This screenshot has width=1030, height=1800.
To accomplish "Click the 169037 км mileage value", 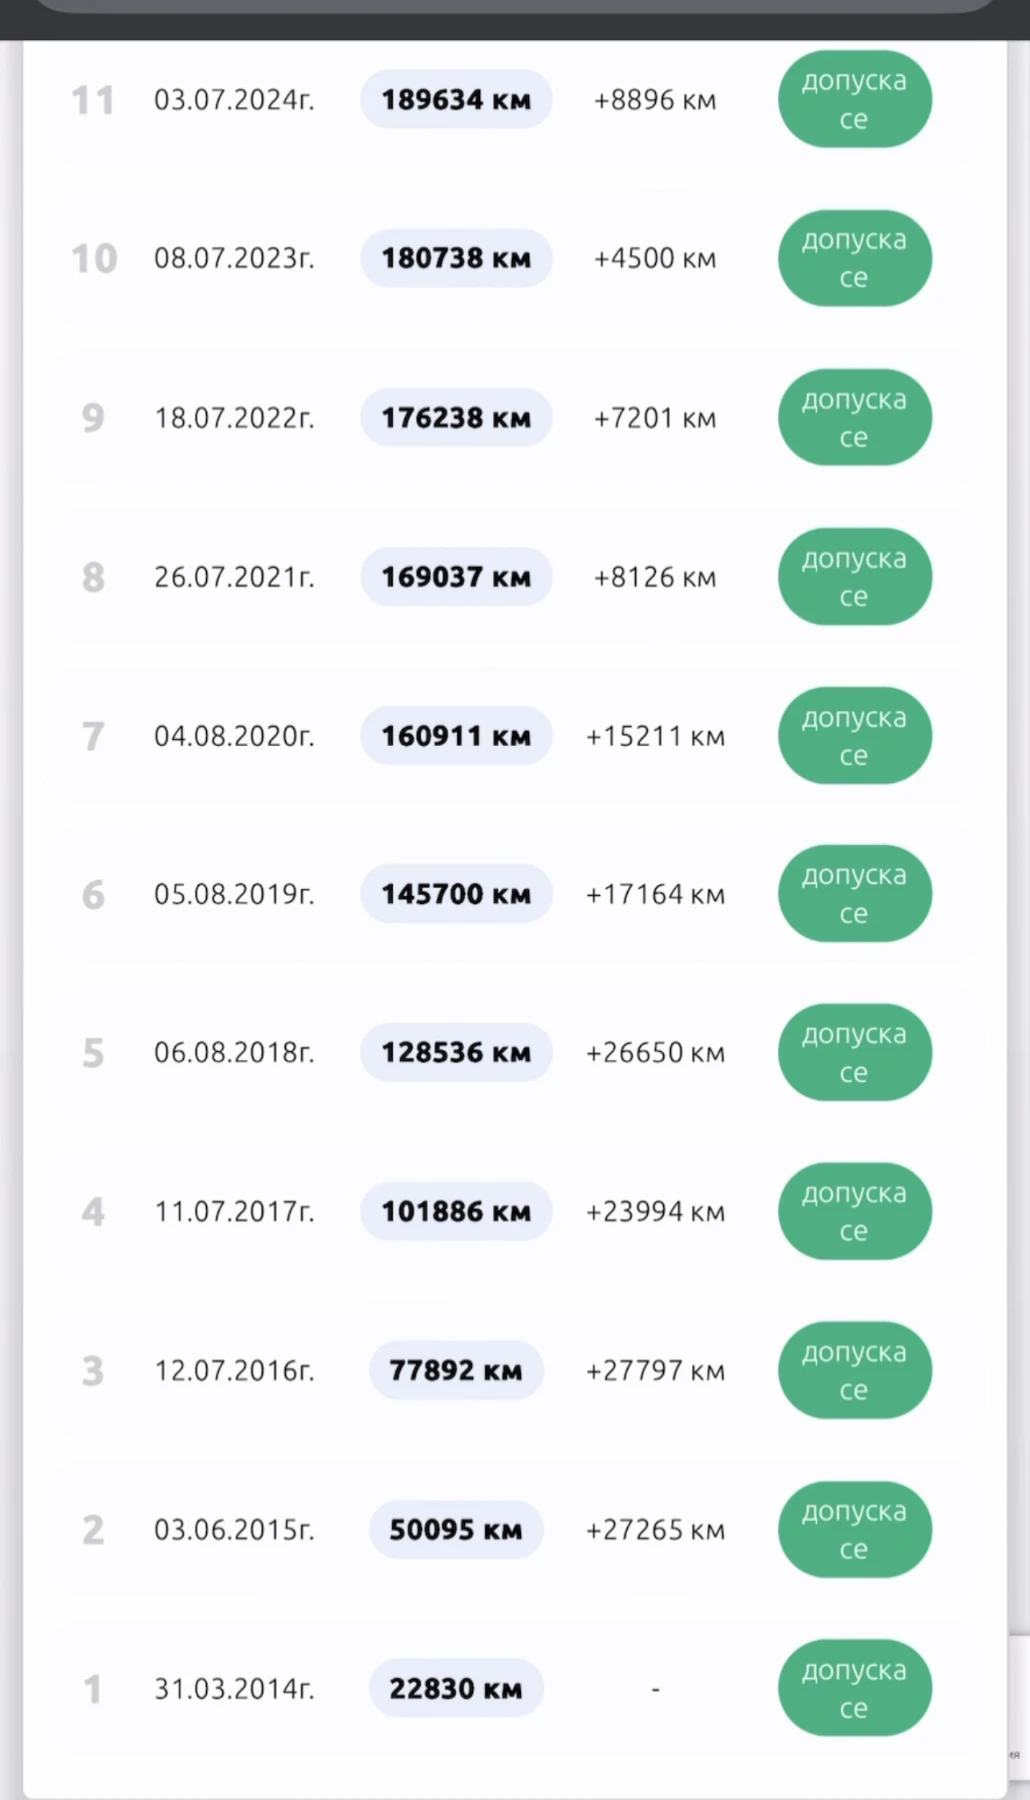I will click(x=456, y=576).
